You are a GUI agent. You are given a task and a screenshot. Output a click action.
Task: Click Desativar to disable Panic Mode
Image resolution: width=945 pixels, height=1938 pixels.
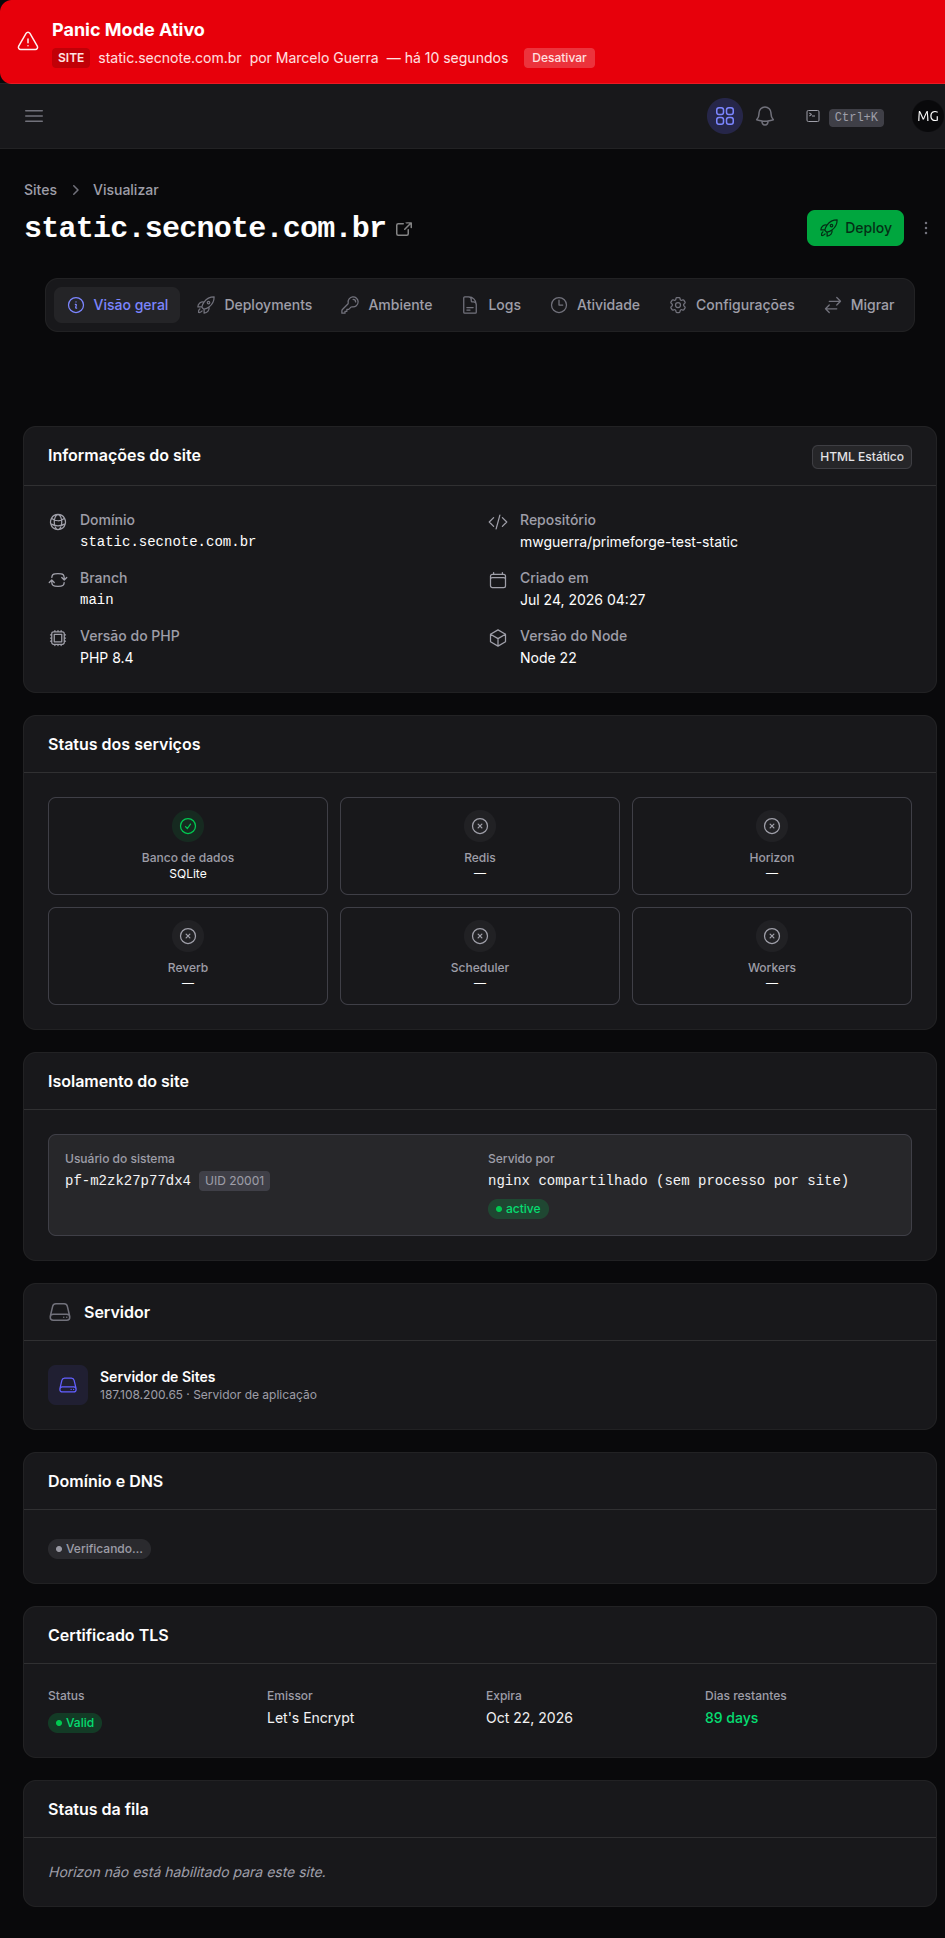click(559, 58)
